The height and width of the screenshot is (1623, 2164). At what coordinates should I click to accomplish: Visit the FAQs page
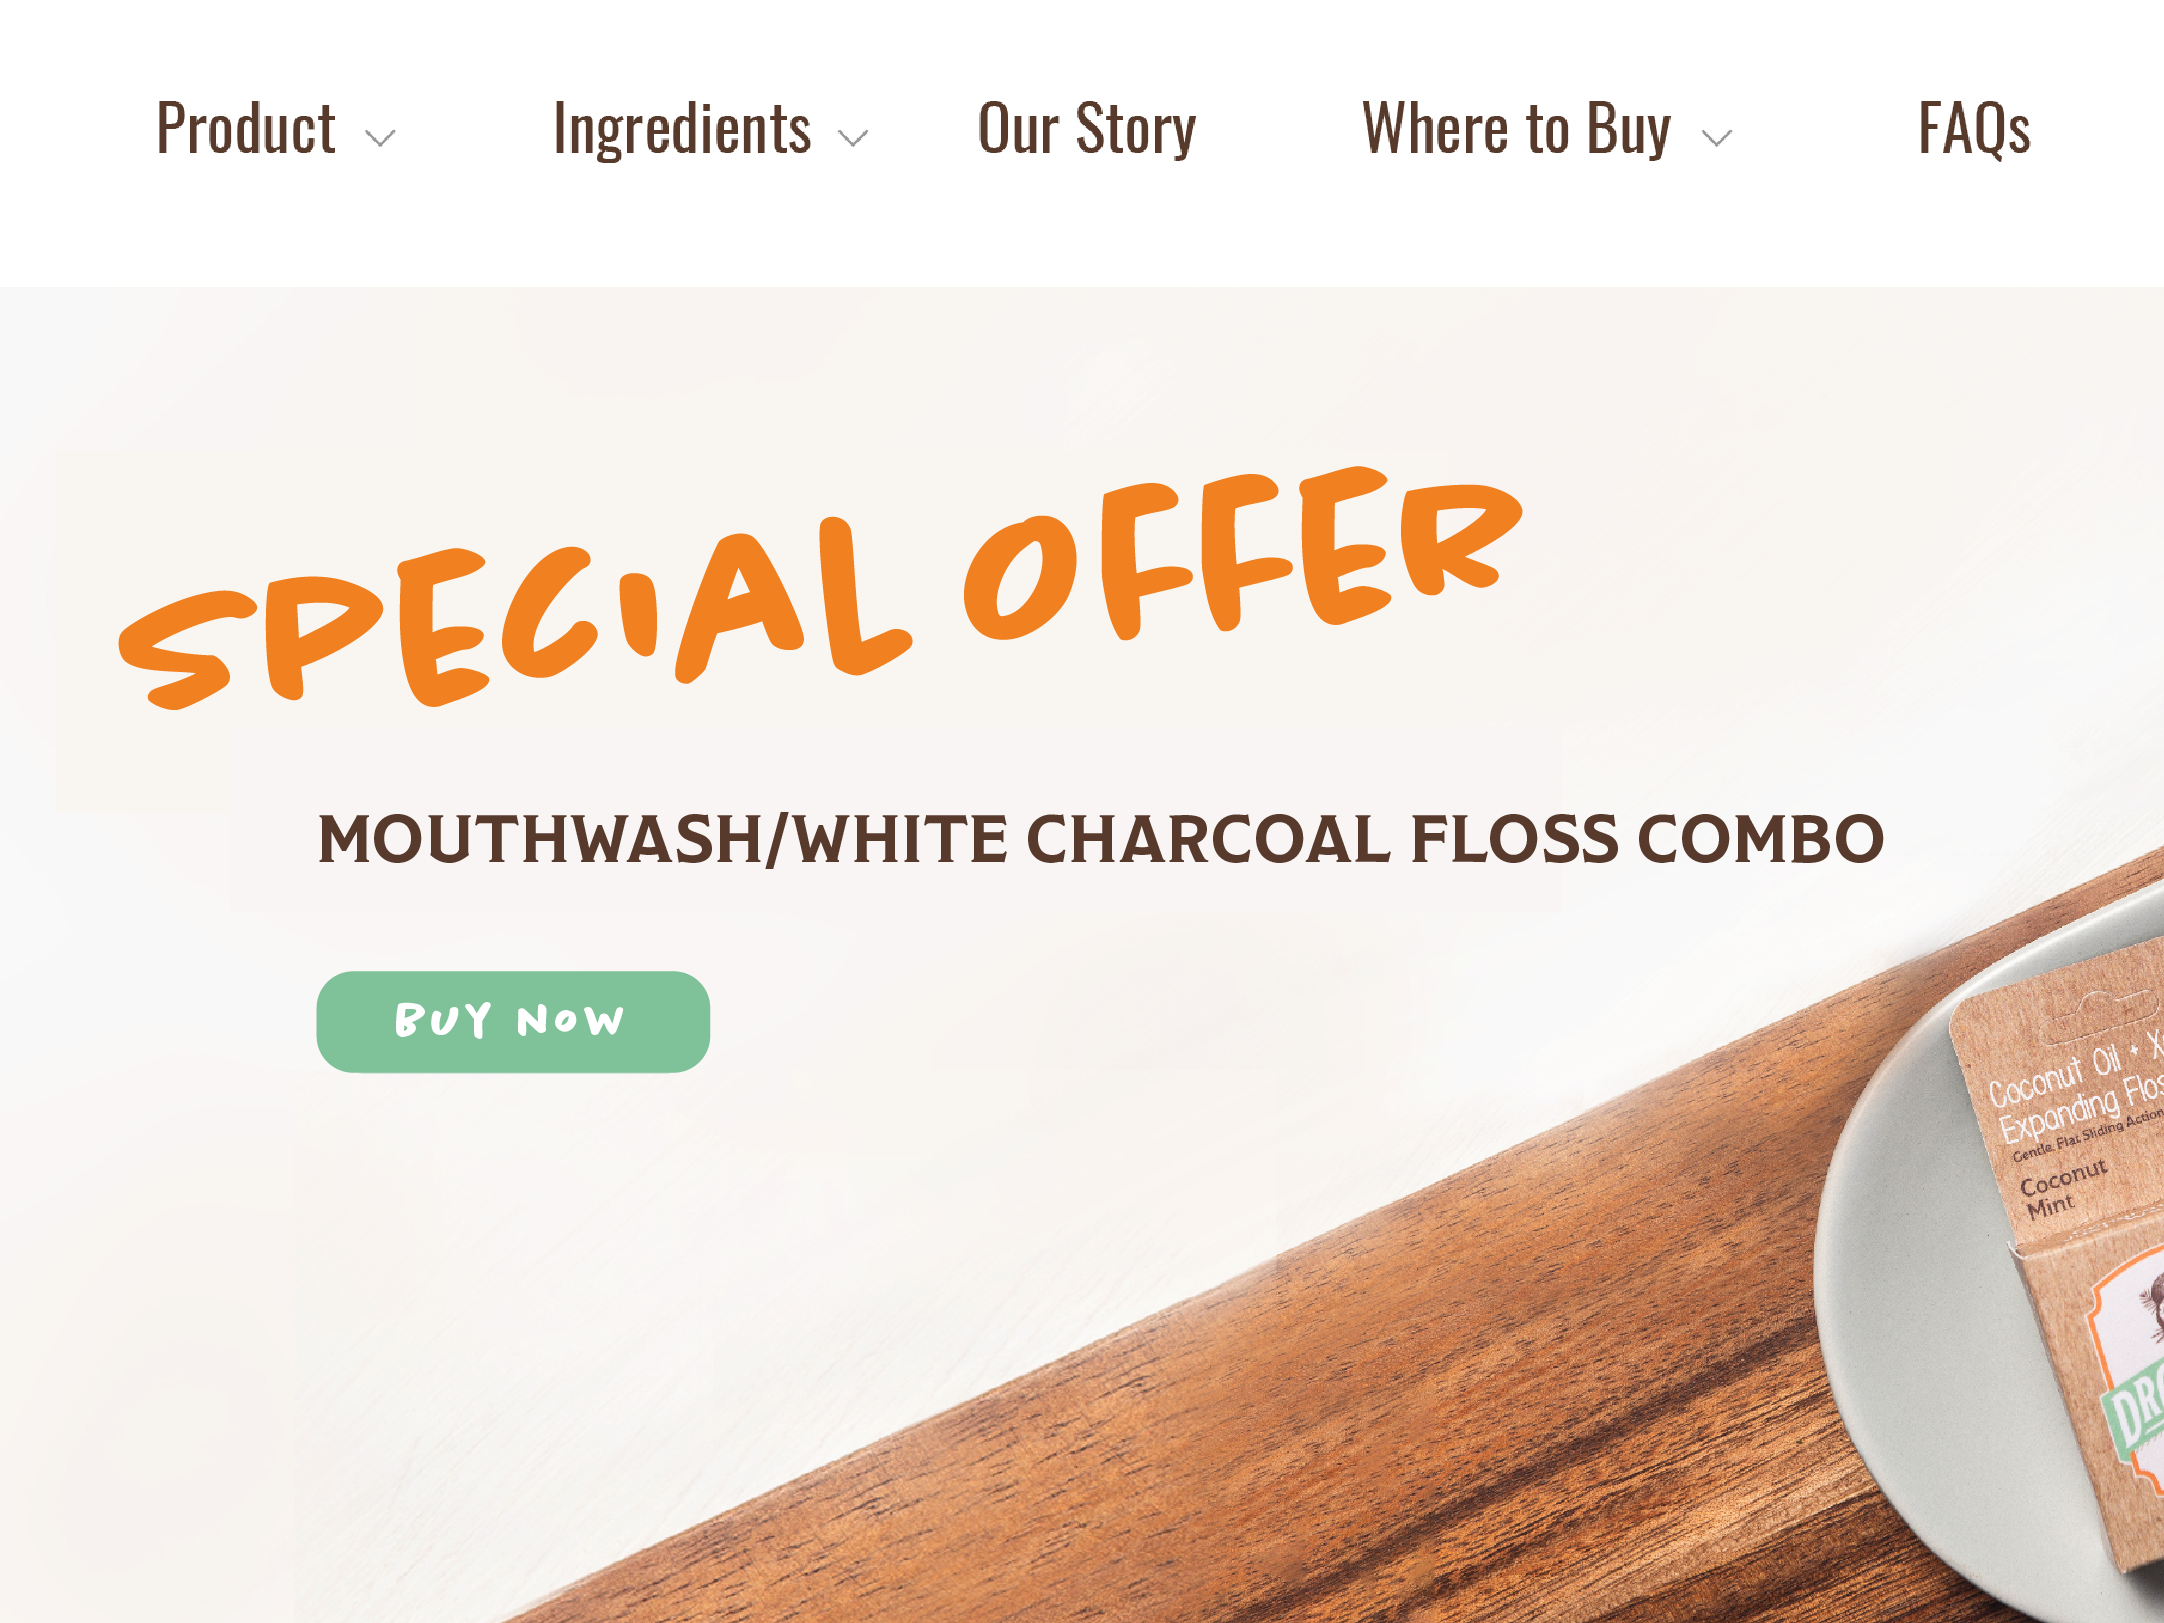tap(1974, 129)
